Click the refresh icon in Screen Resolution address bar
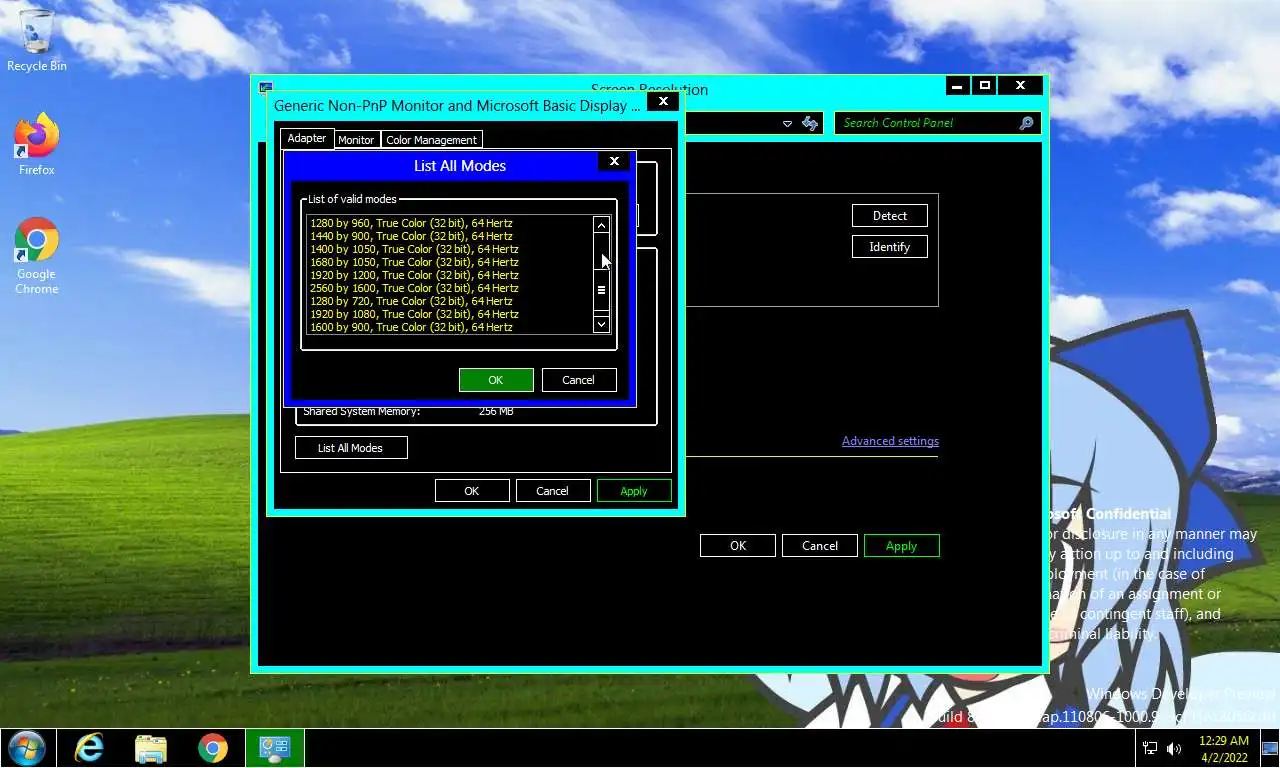The image size is (1280, 768). pos(810,123)
